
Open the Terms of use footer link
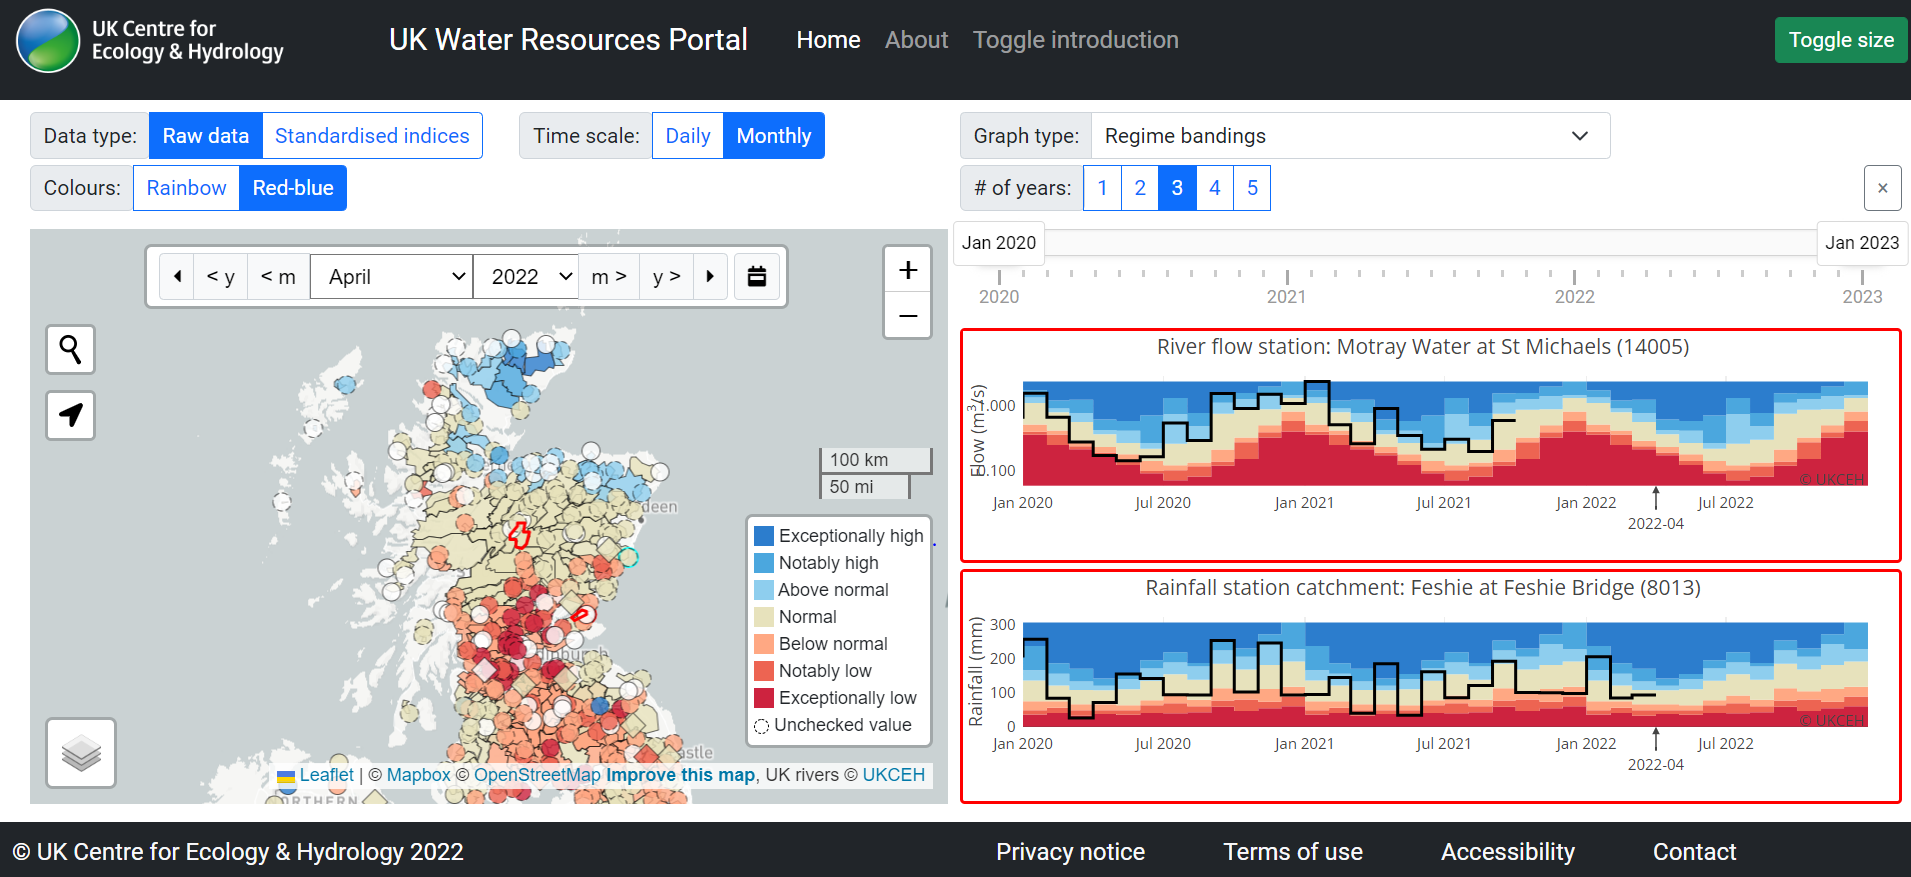pyautogui.click(x=1293, y=852)
